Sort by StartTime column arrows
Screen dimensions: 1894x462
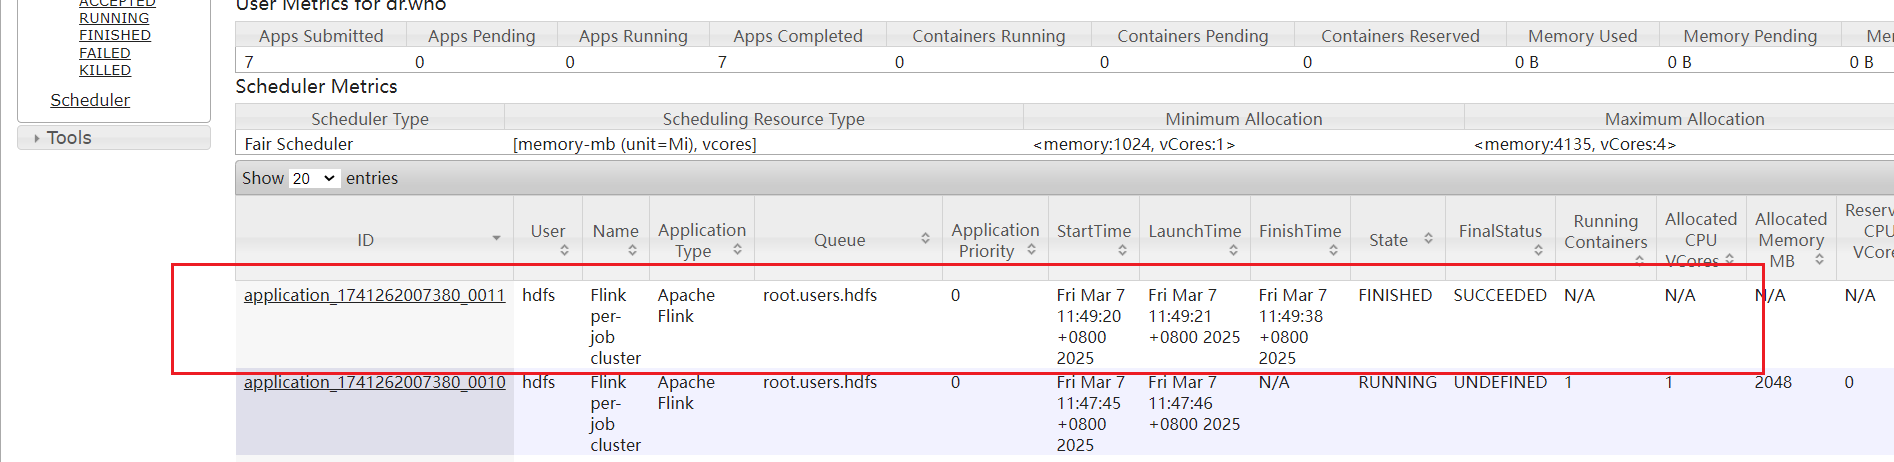click(x=1122, y=250)
